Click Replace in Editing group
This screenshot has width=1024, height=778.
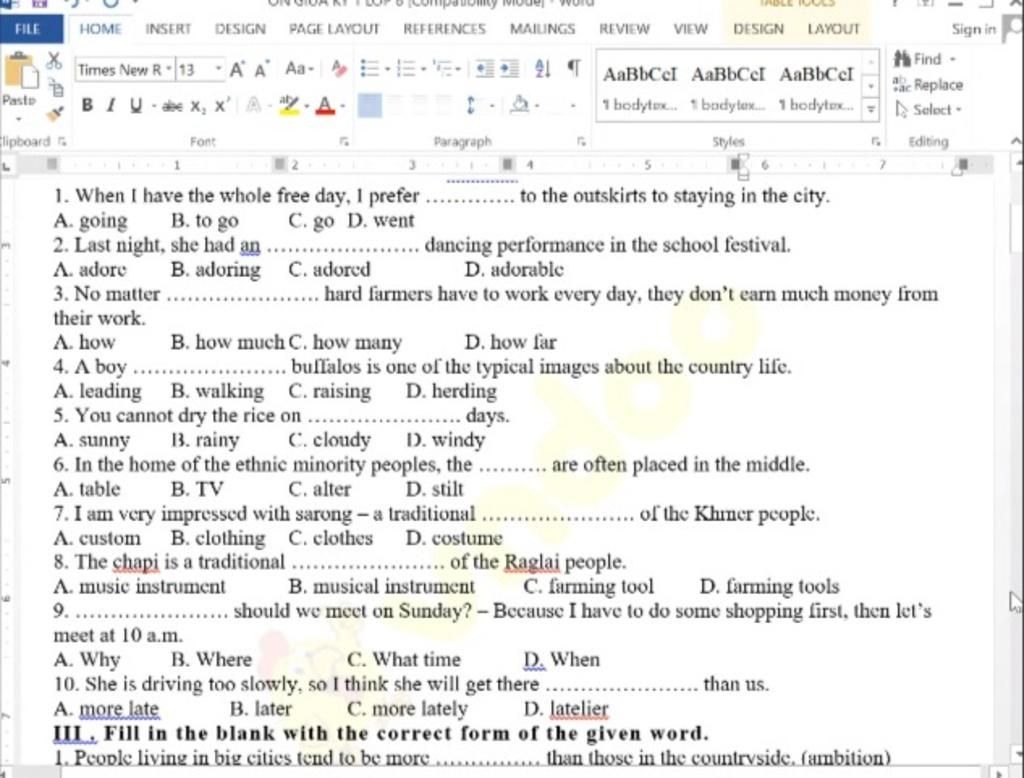point(928,85)
